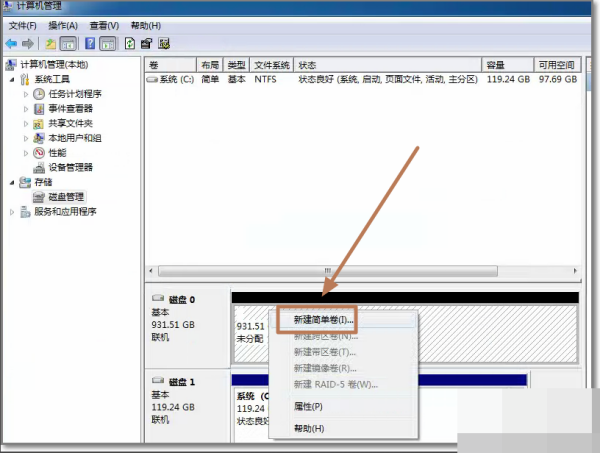Click the Properties toolbar icon
This screenshot has height=453, width=600.
(x=147, y=44)
